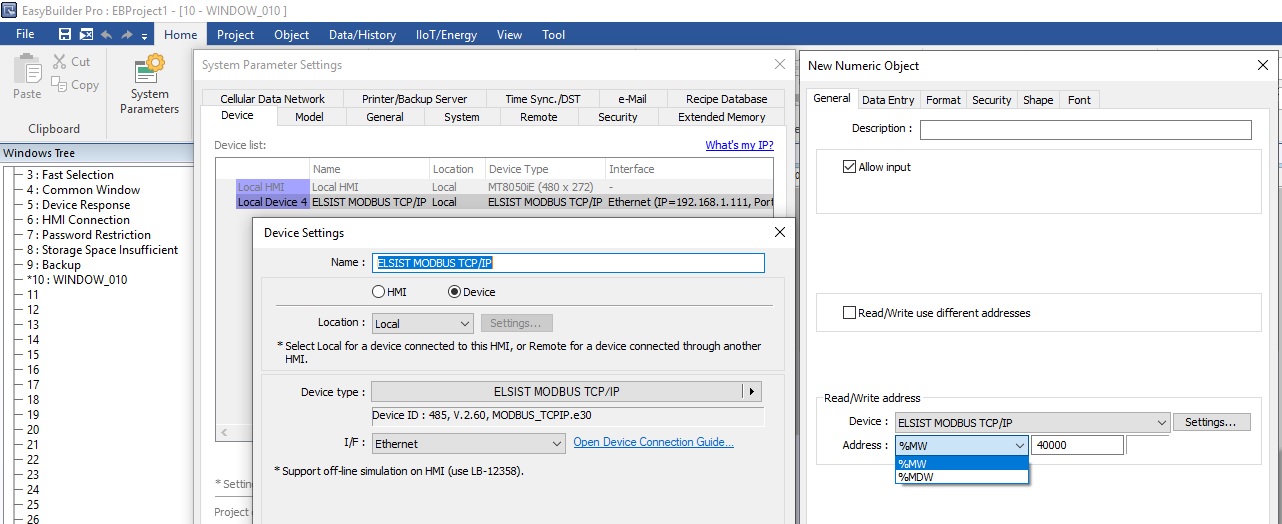Select 3 : Fast Selection in Windows Tree

coord(70,175)
